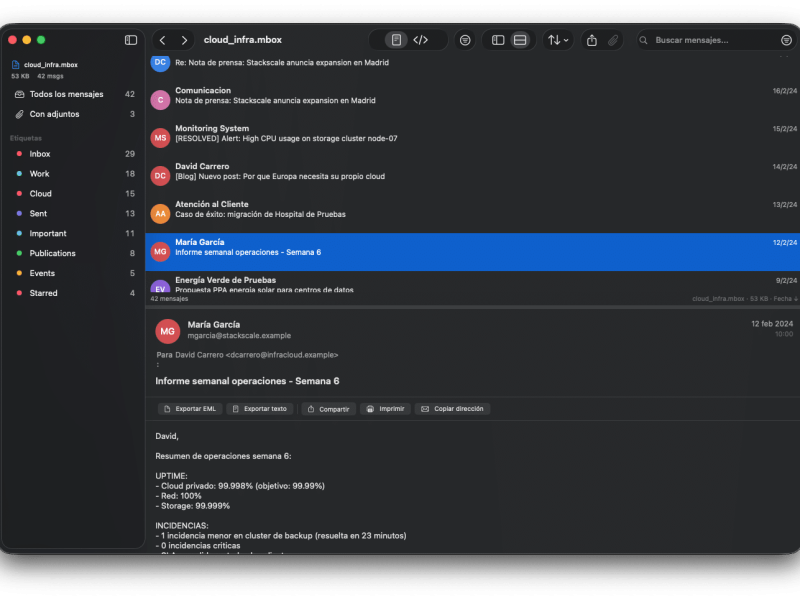Click the sidebar layout icon
Screen dimensions: 800x600
pos(497,40)
